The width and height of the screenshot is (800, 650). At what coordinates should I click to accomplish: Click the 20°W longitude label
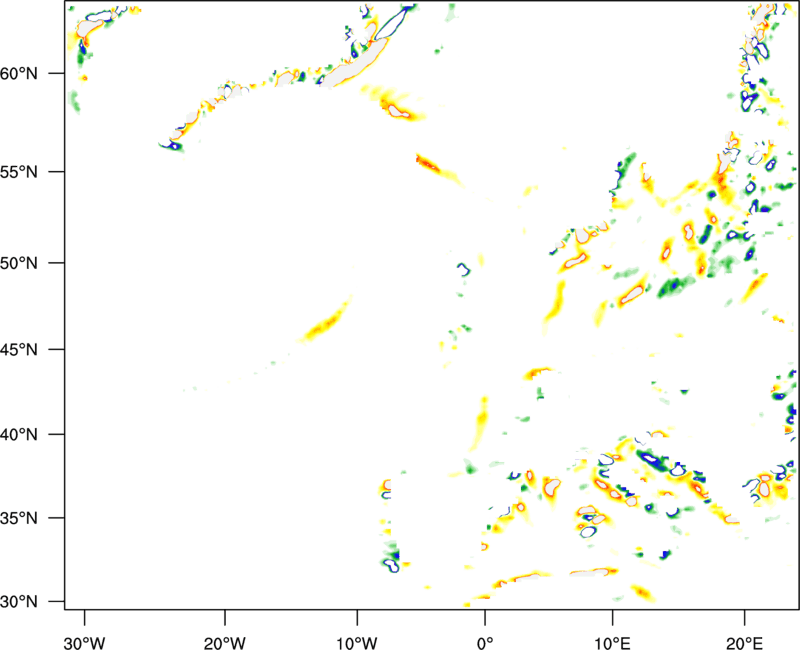coord(225,643)
